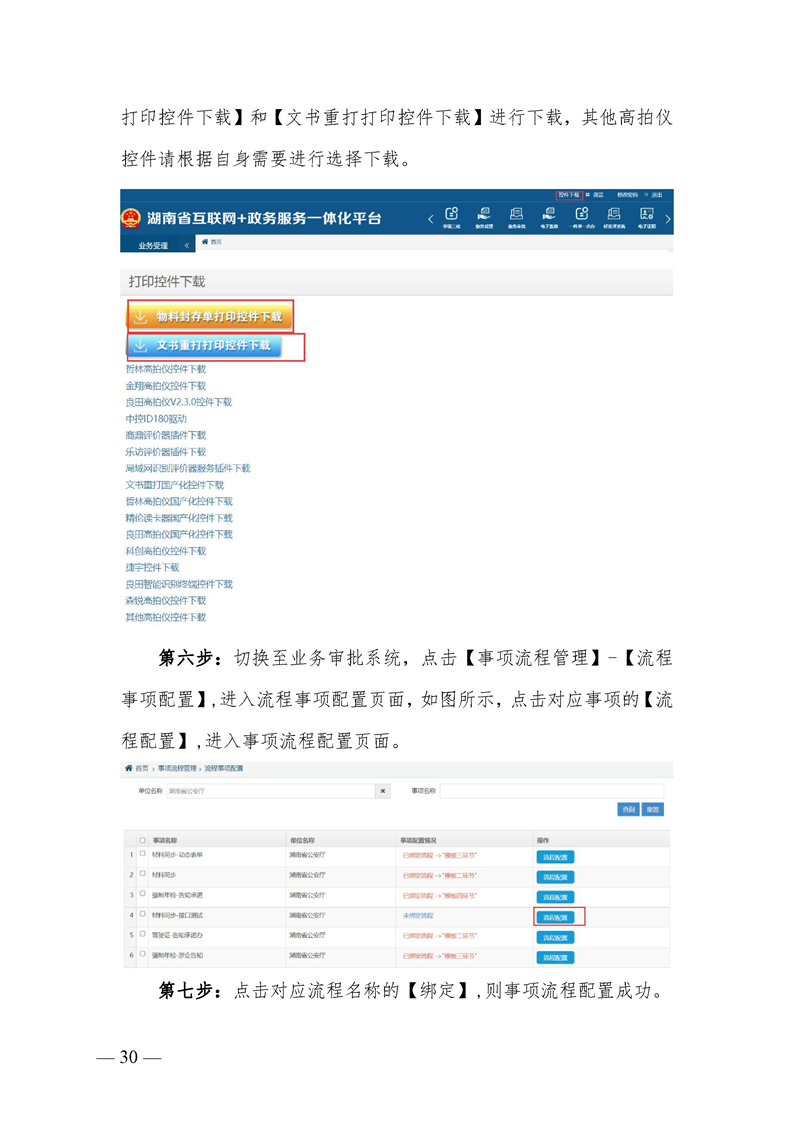The width and height of the screenshot is (793, 1122).
Task: Focus the 事项名称 search input
Action: point(551,791)
